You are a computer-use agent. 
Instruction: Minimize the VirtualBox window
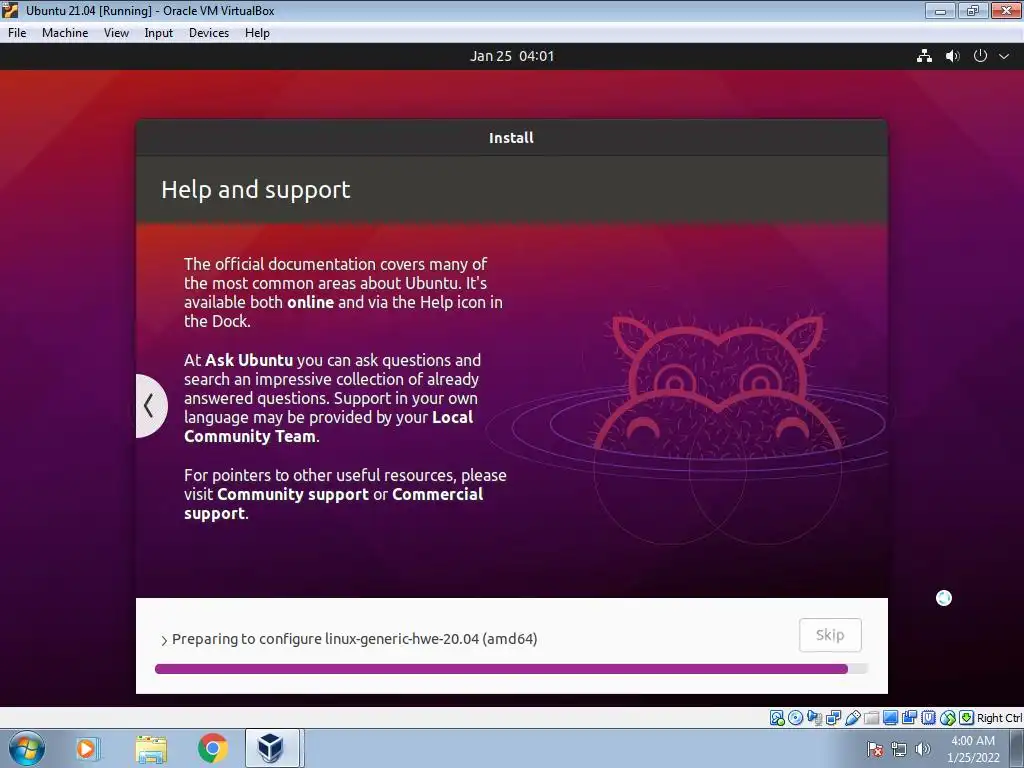coord(940,10)
